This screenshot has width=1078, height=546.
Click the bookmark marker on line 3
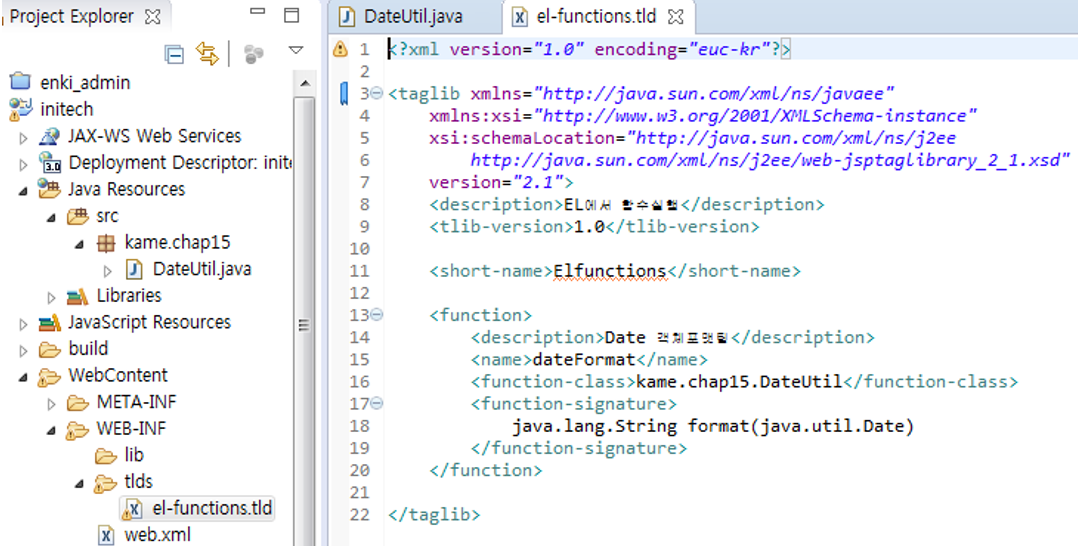point(344,94)
